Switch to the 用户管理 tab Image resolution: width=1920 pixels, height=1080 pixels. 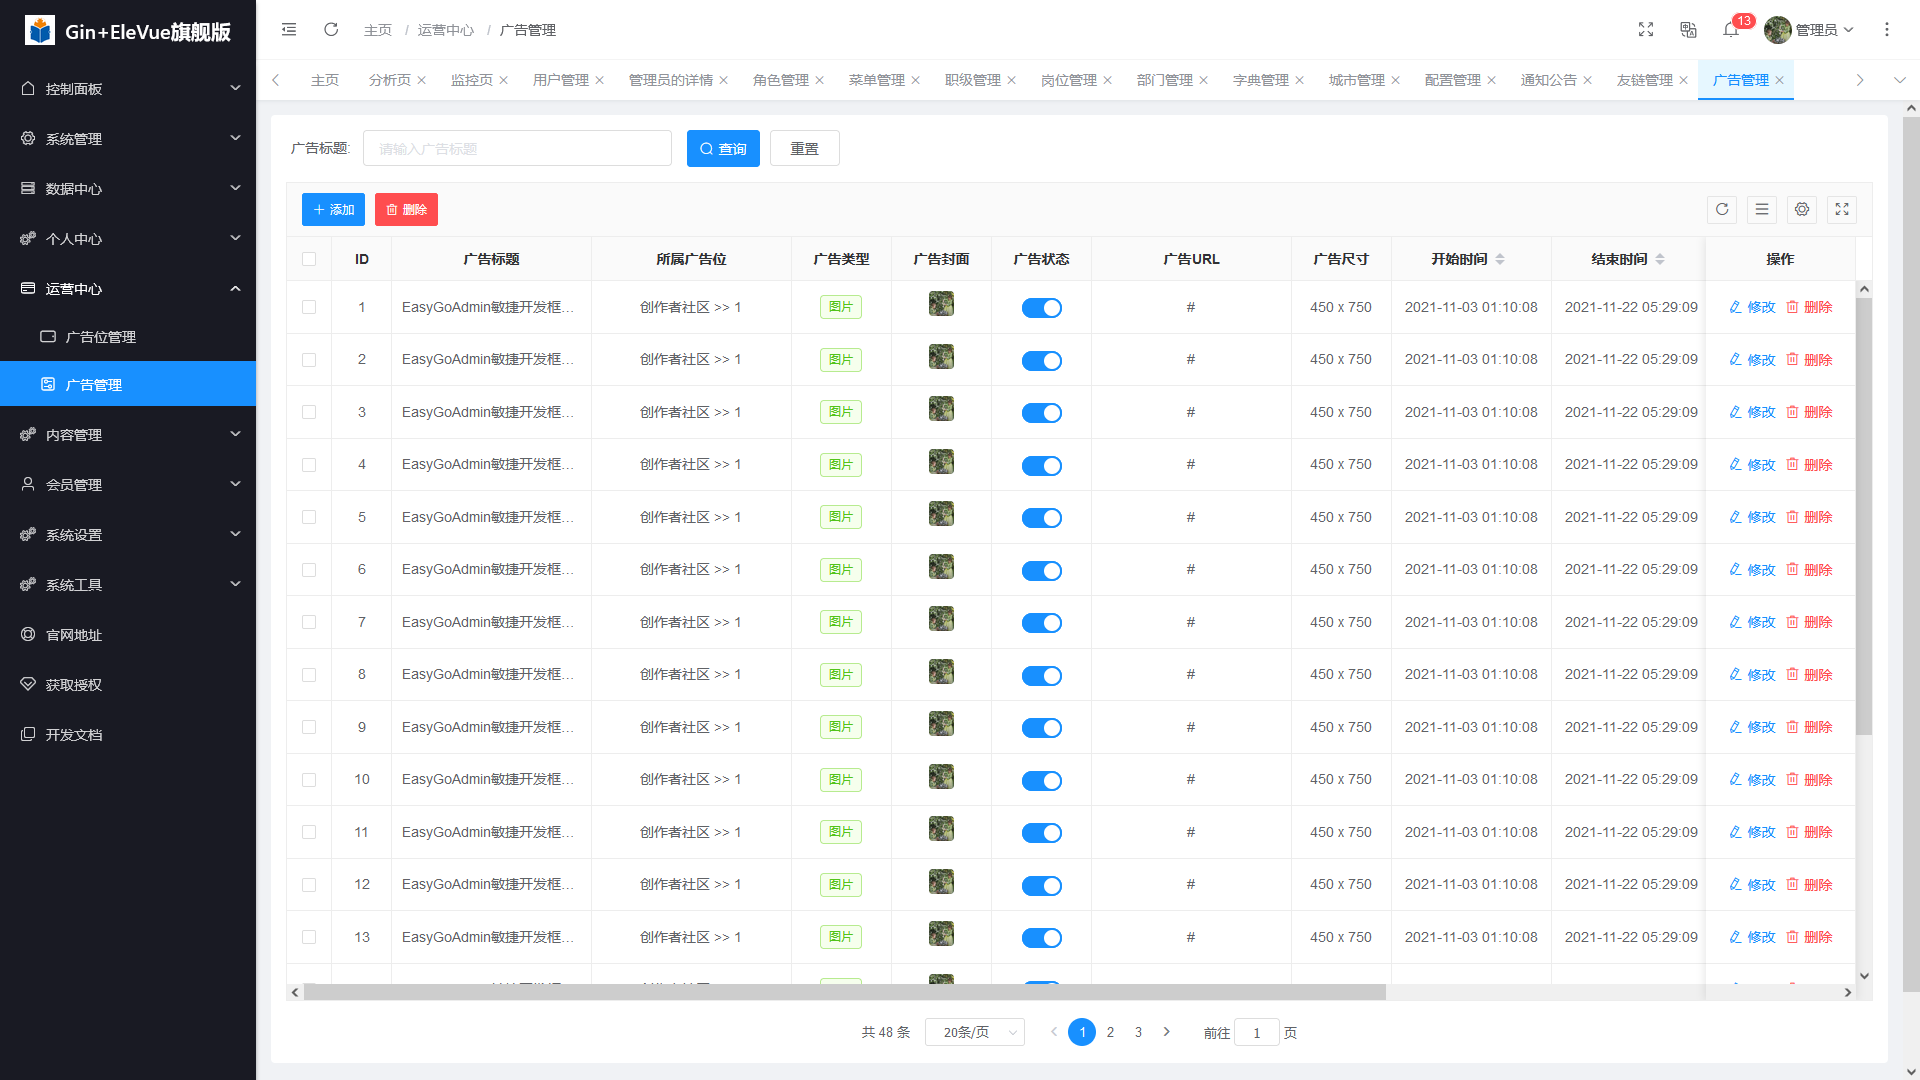560,80
